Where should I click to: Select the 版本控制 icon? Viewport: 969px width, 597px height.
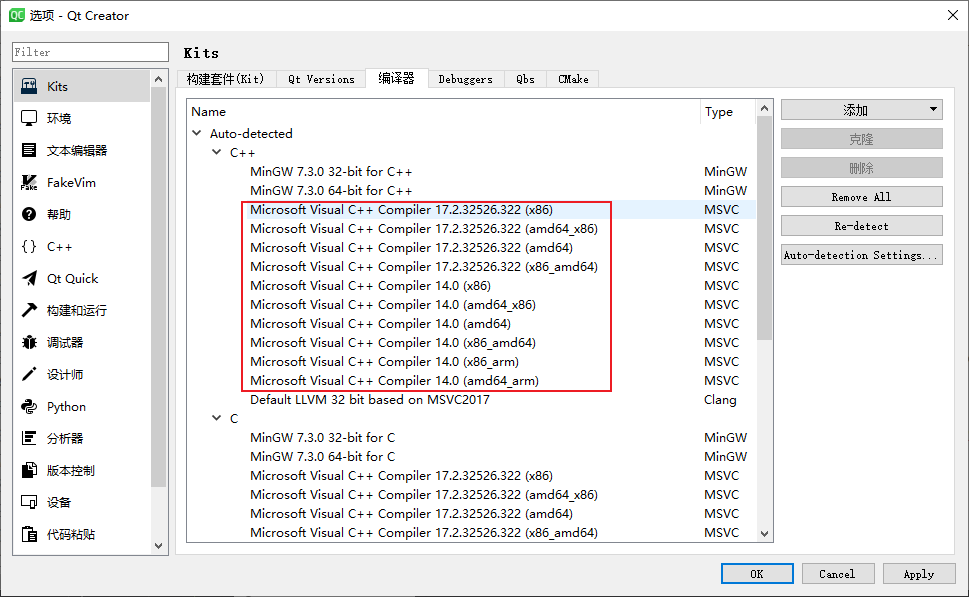29,470
